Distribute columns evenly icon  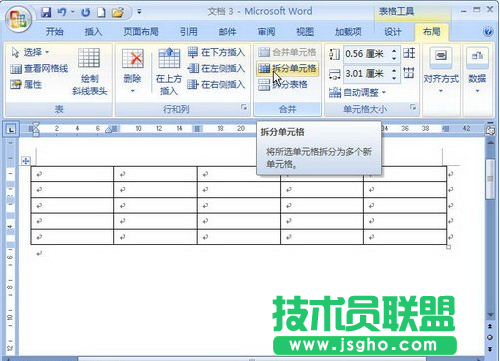[x=409, y=73]
